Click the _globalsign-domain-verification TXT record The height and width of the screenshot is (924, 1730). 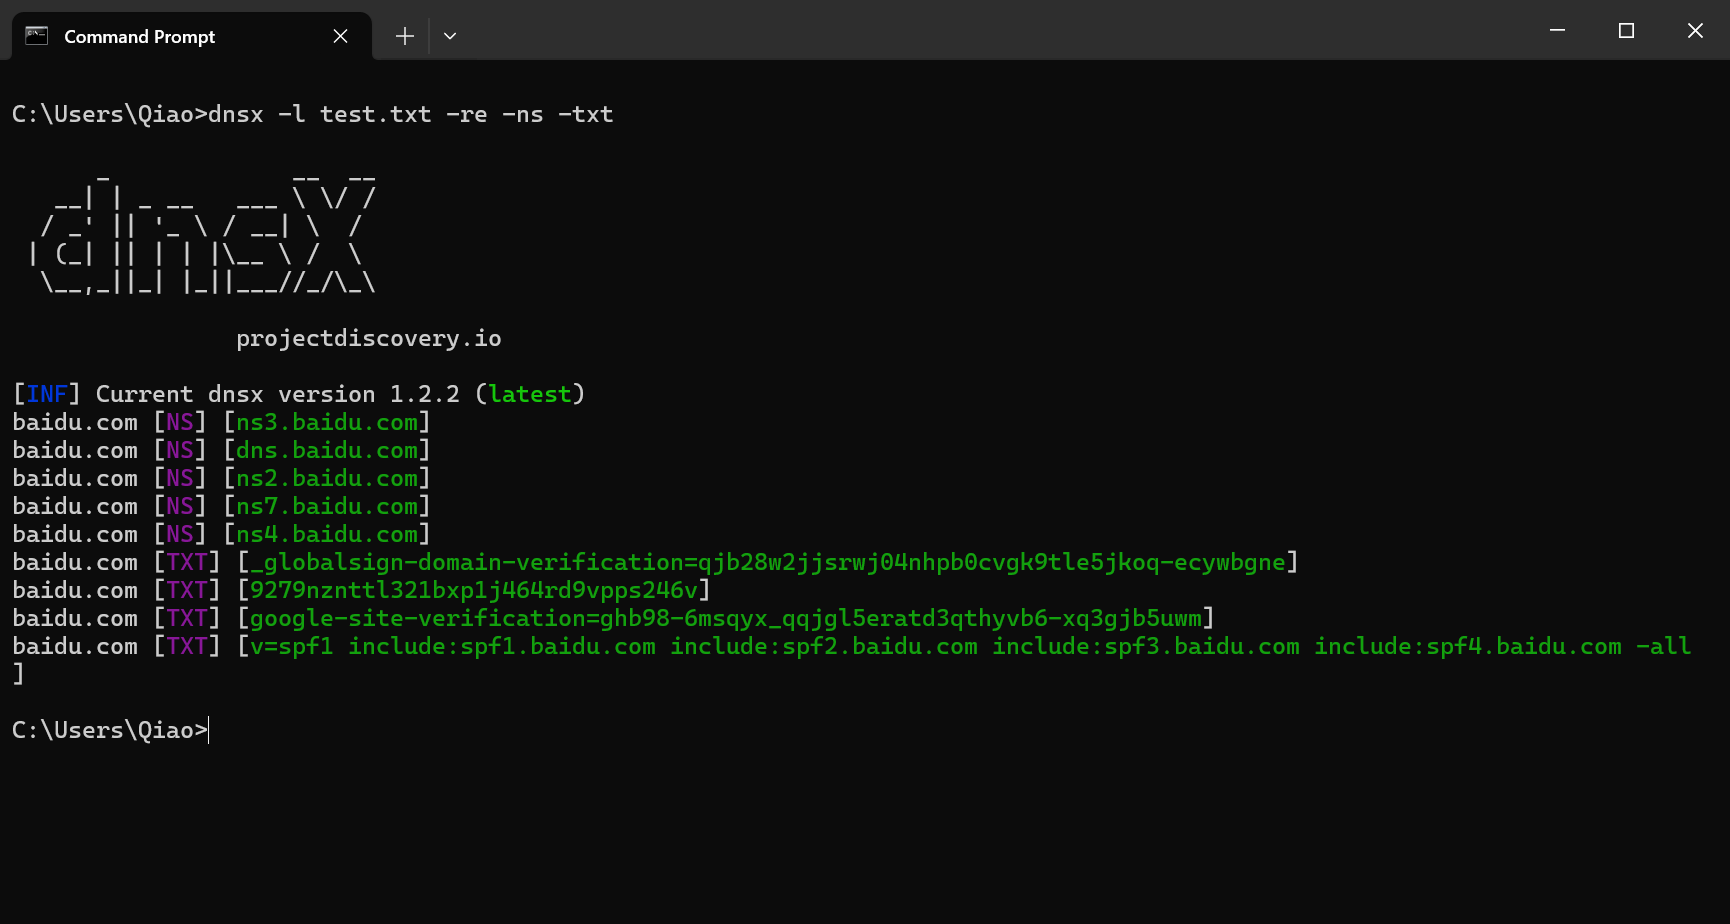[767, 563]
